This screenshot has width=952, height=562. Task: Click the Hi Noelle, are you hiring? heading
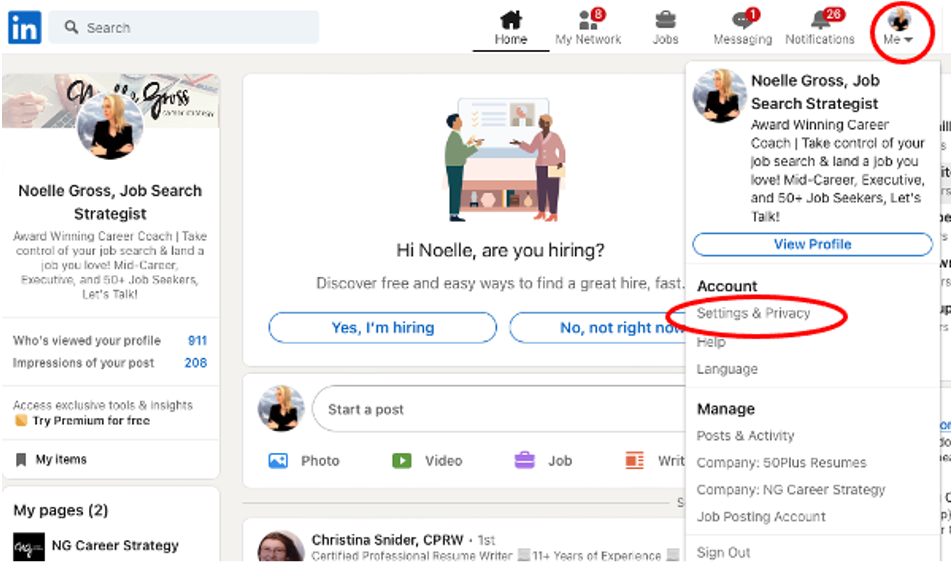(x=500, y=250)
